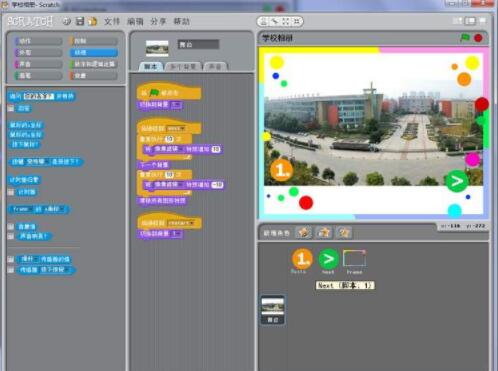The width and height of the screenshot is (498, 371).
Task: Click the red stop sign icon
Action: coord(478,38)
